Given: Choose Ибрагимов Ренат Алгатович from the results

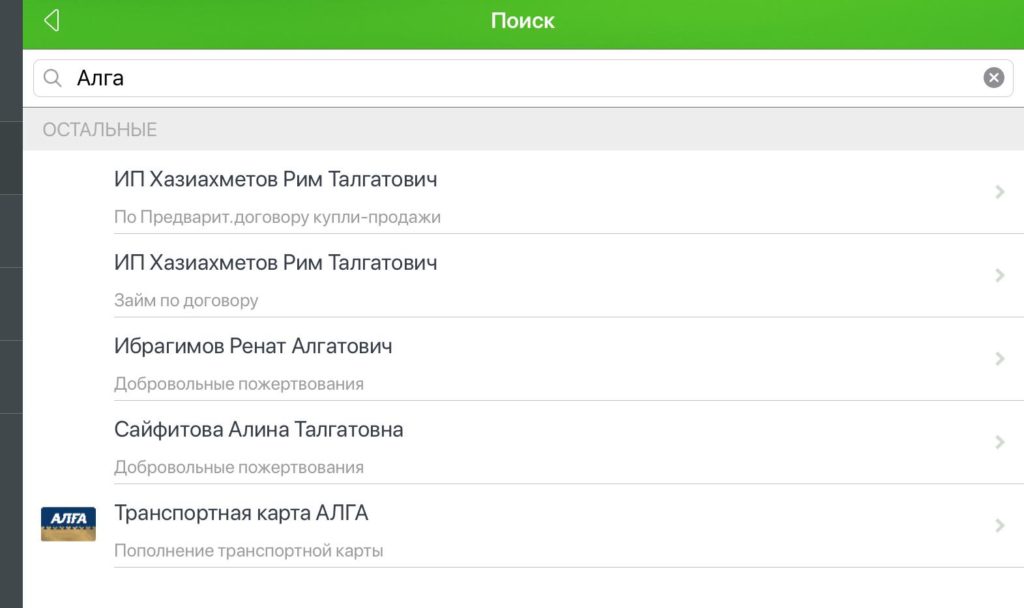Looking at the screenshot, I should (253, 347).
